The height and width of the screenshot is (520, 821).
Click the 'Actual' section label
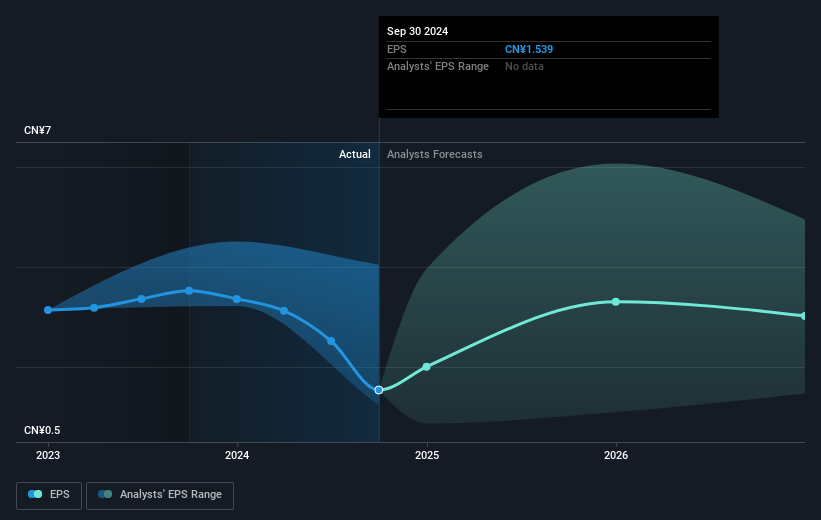354,154
